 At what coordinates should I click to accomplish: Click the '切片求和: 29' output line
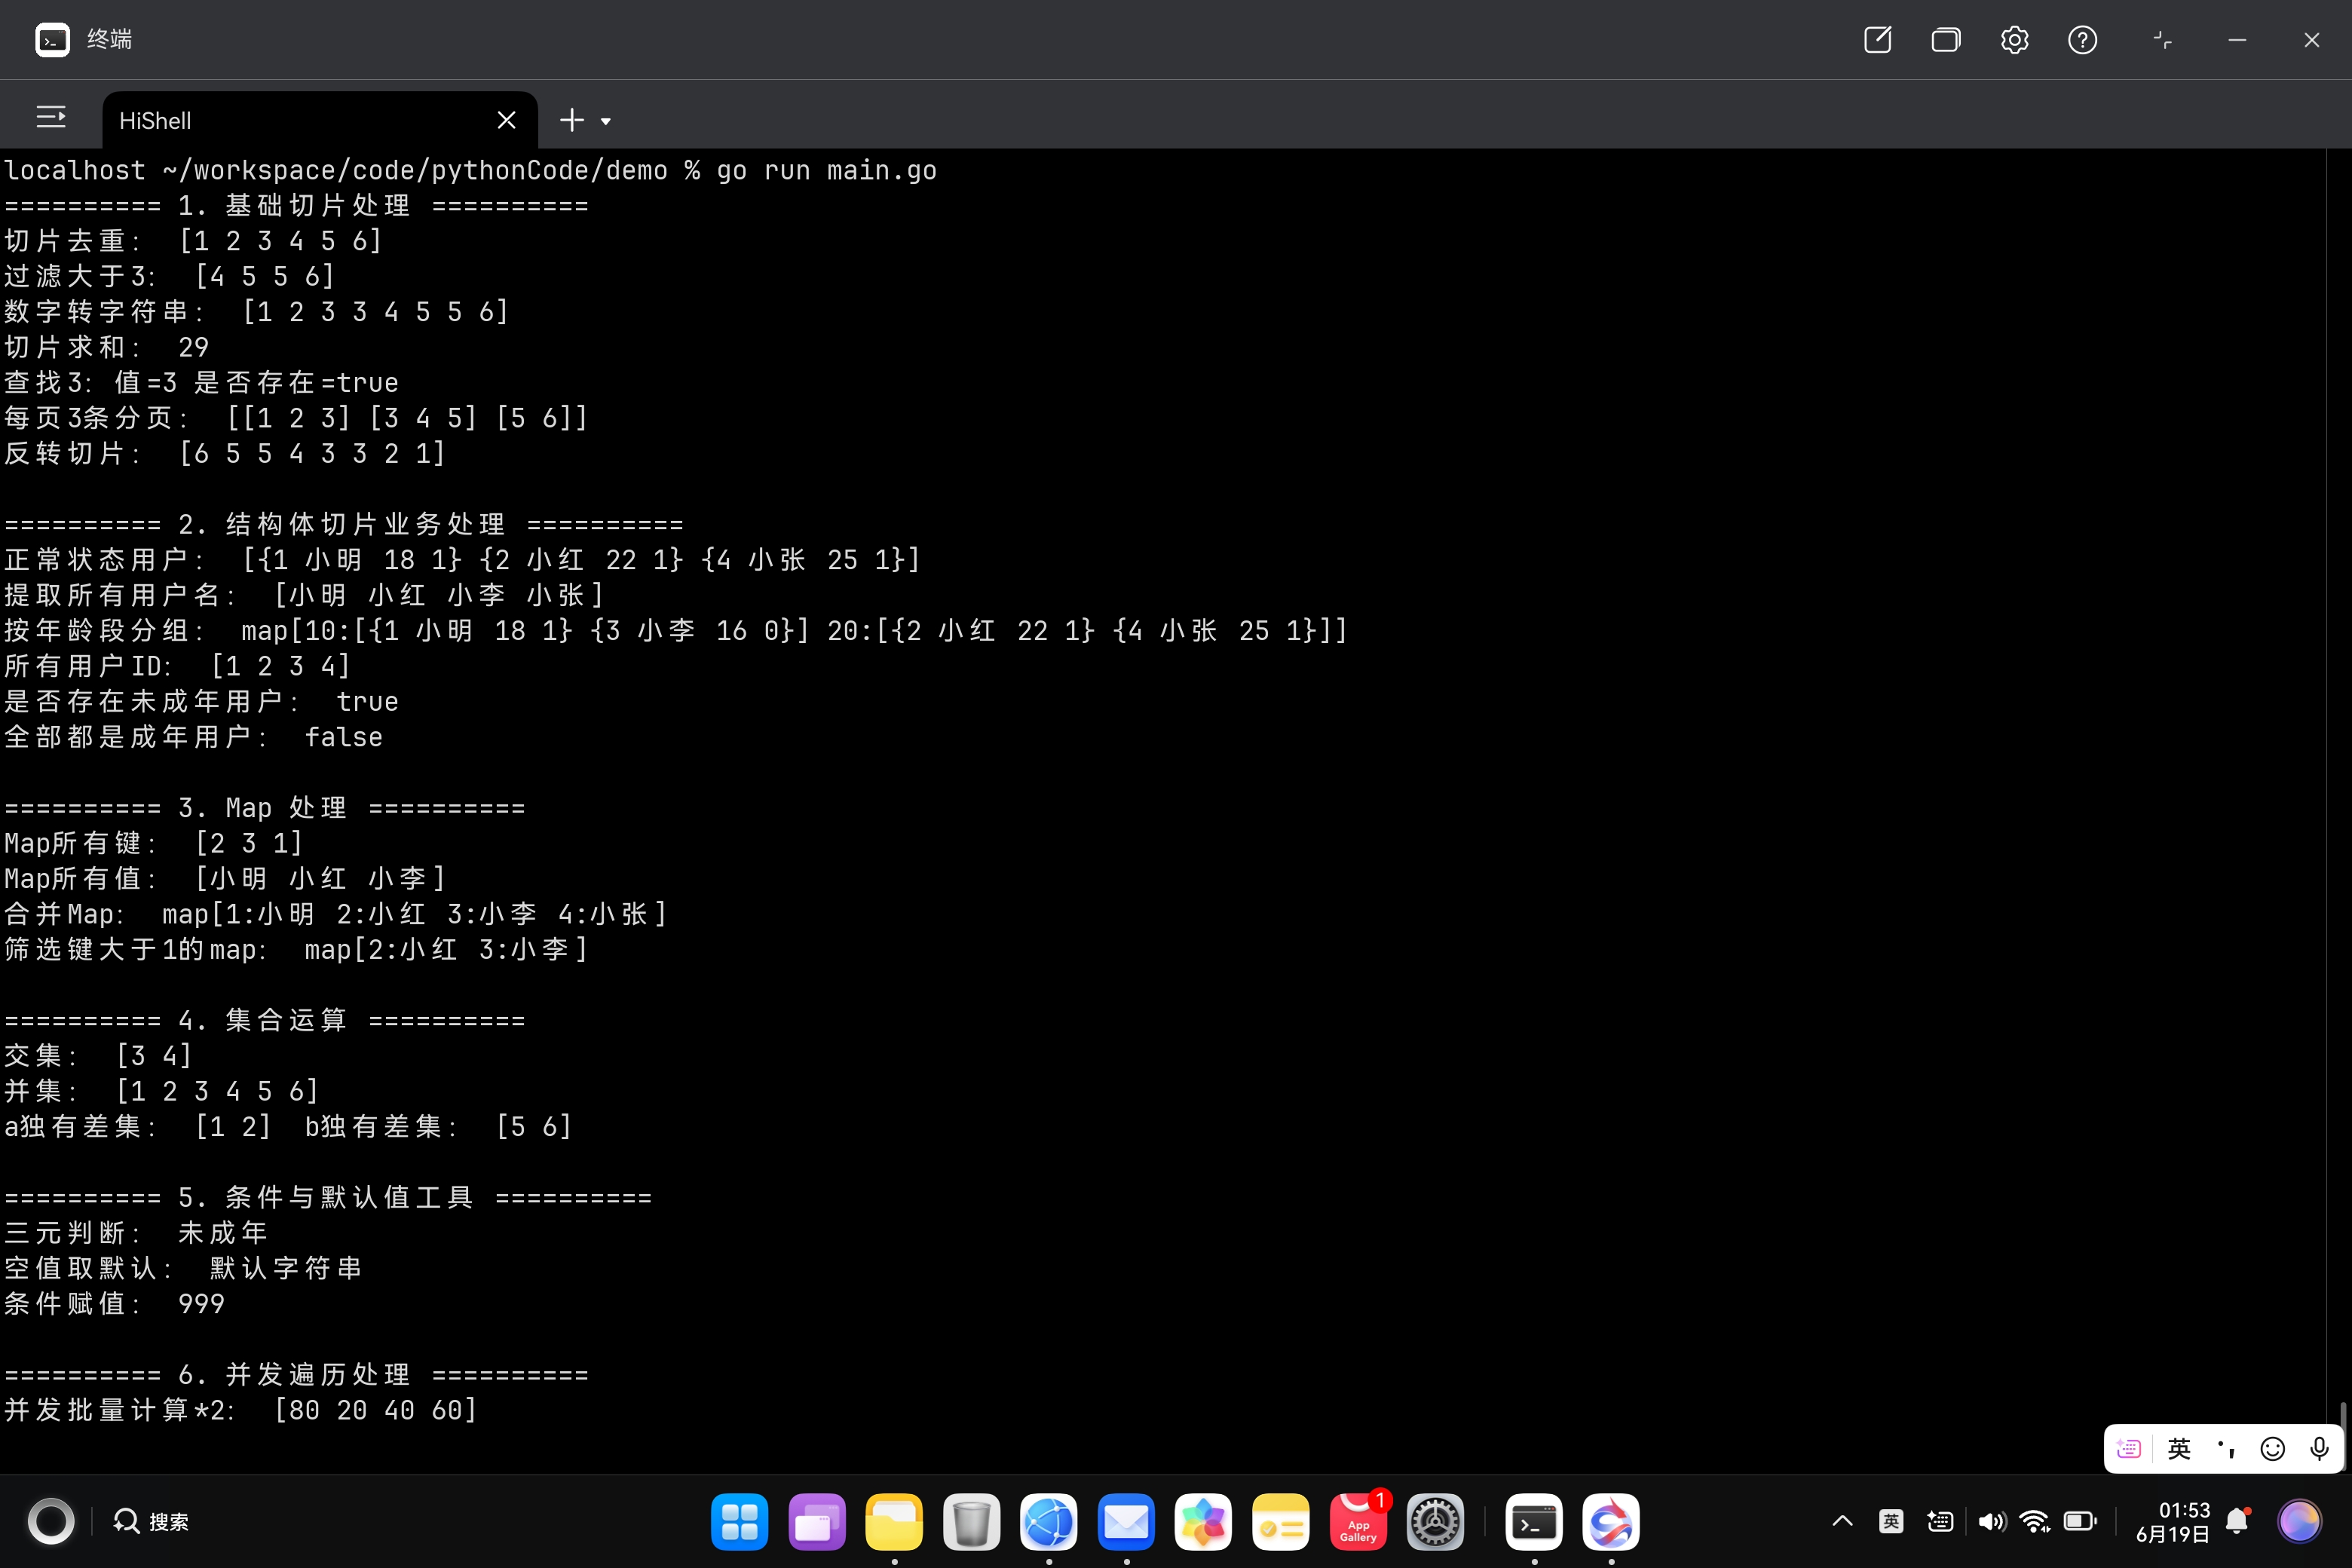[107, 347]
